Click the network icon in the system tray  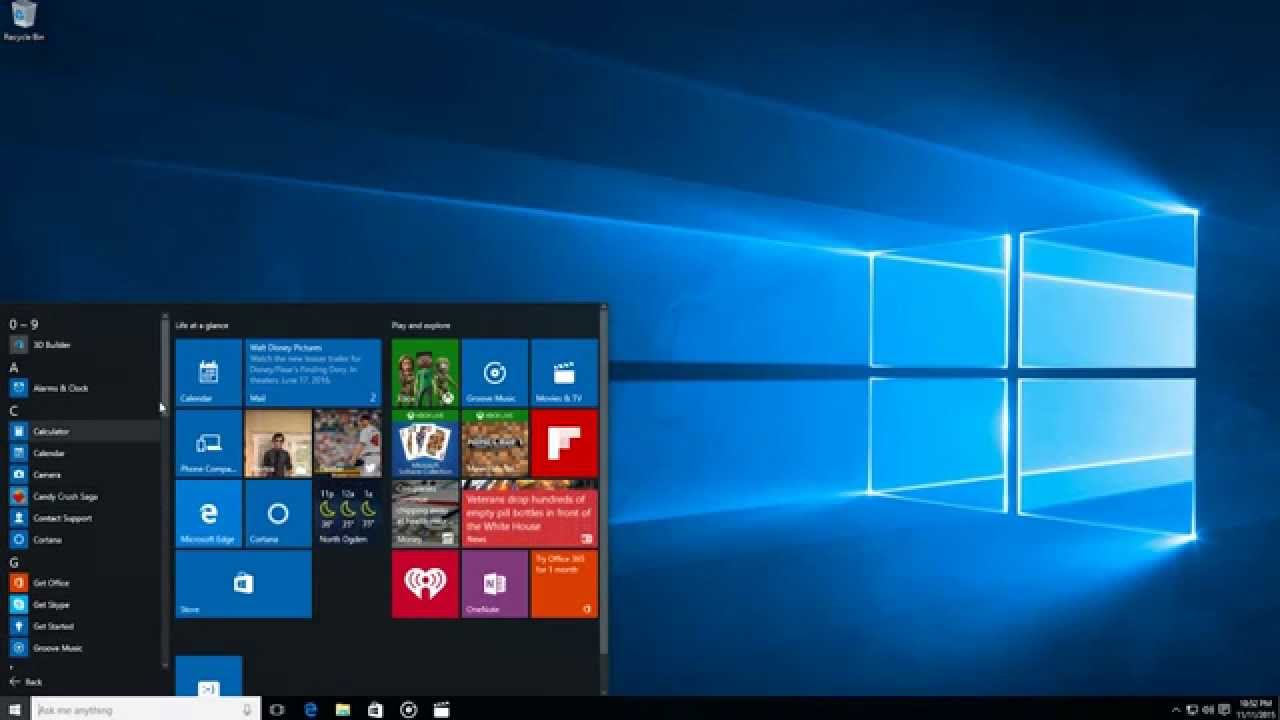1193,710
